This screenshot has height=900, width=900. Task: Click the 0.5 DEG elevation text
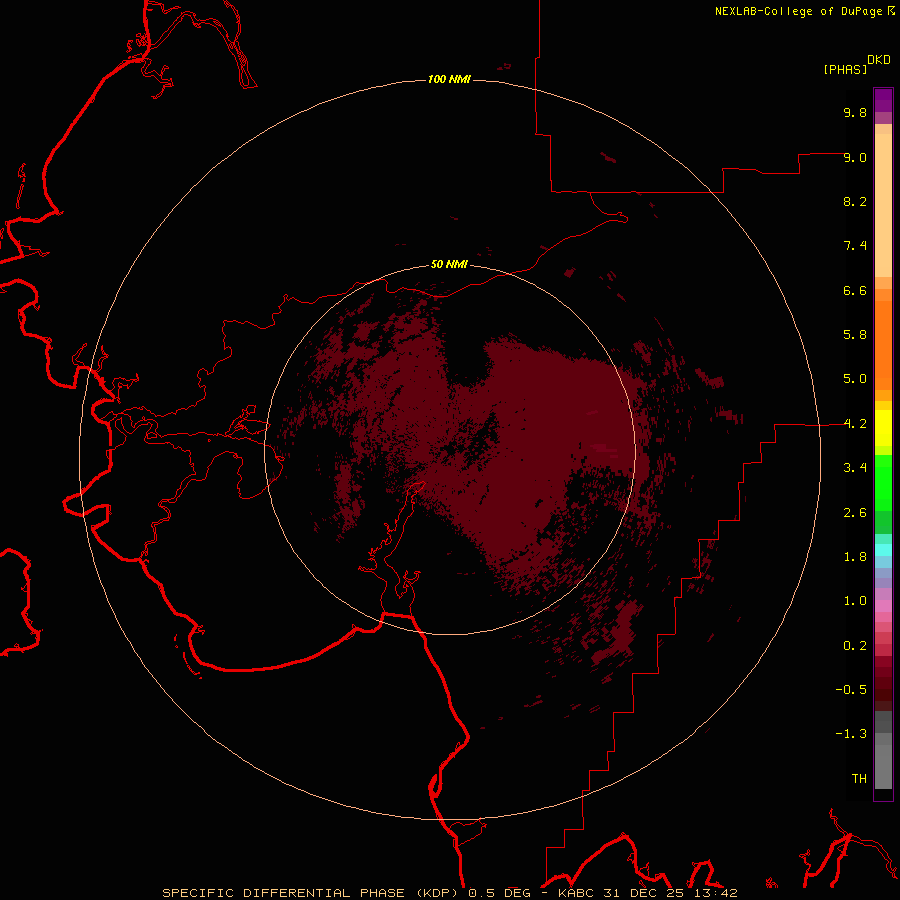tap(499, 893)
